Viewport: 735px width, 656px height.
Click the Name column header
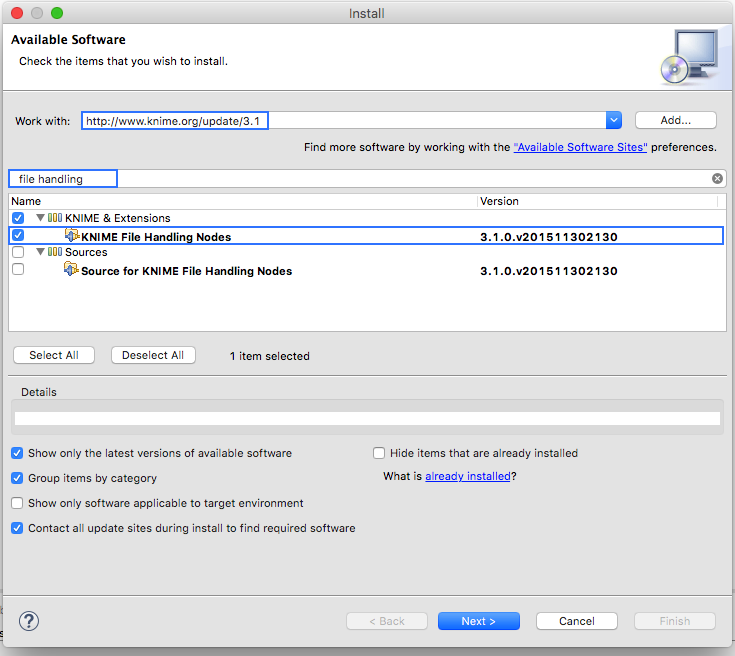pos(243,201)
